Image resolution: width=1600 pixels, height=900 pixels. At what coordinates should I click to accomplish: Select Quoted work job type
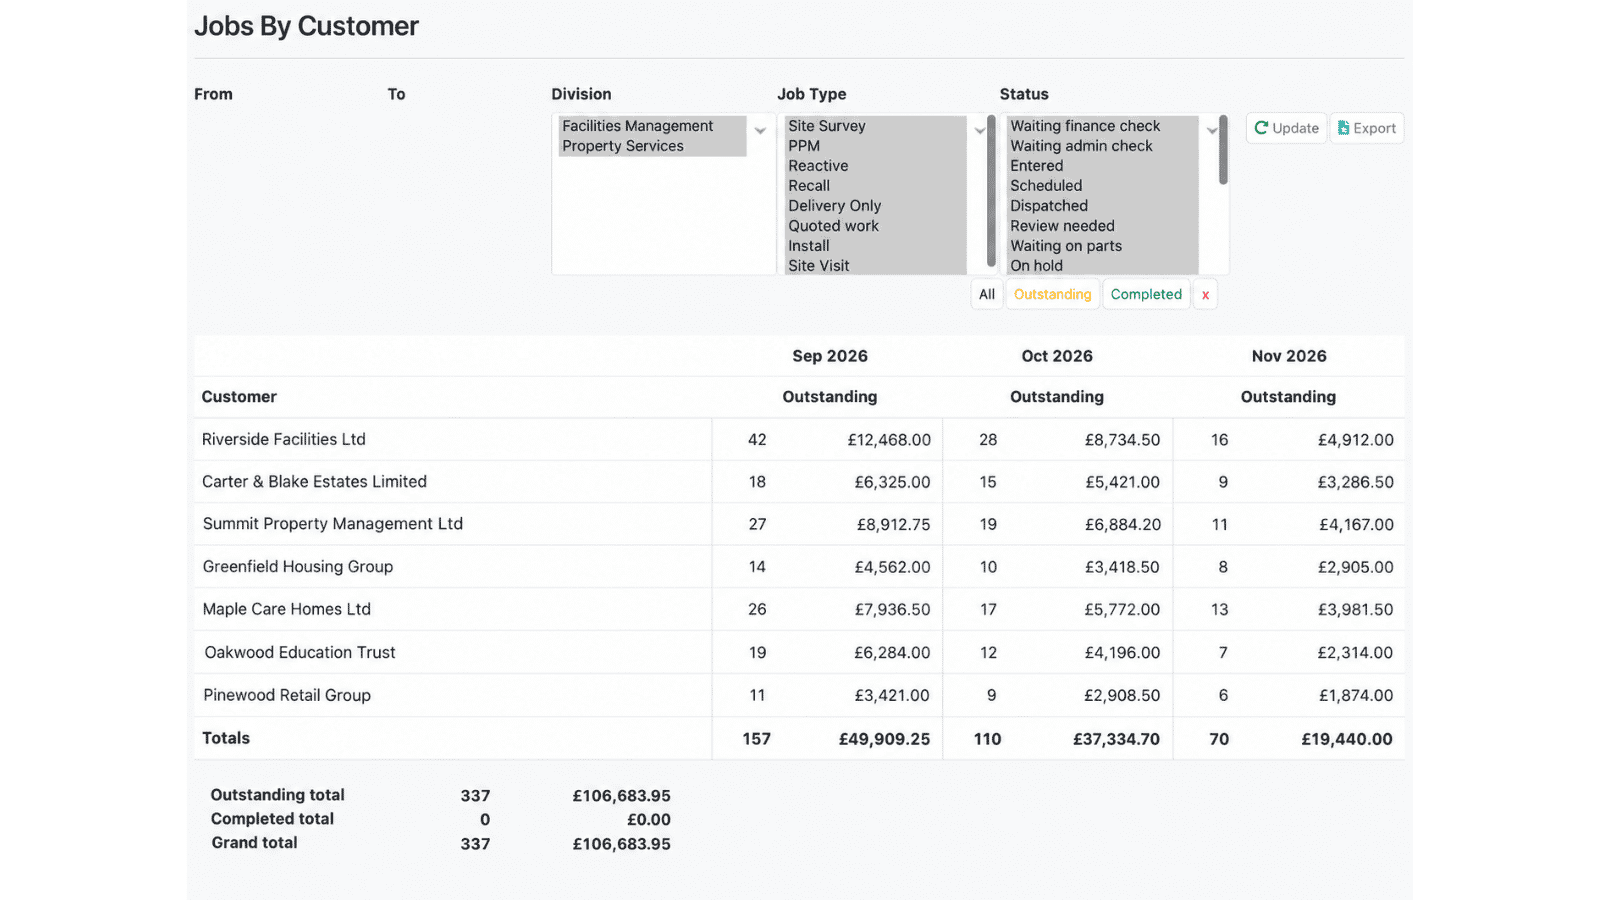pos(875,226)
